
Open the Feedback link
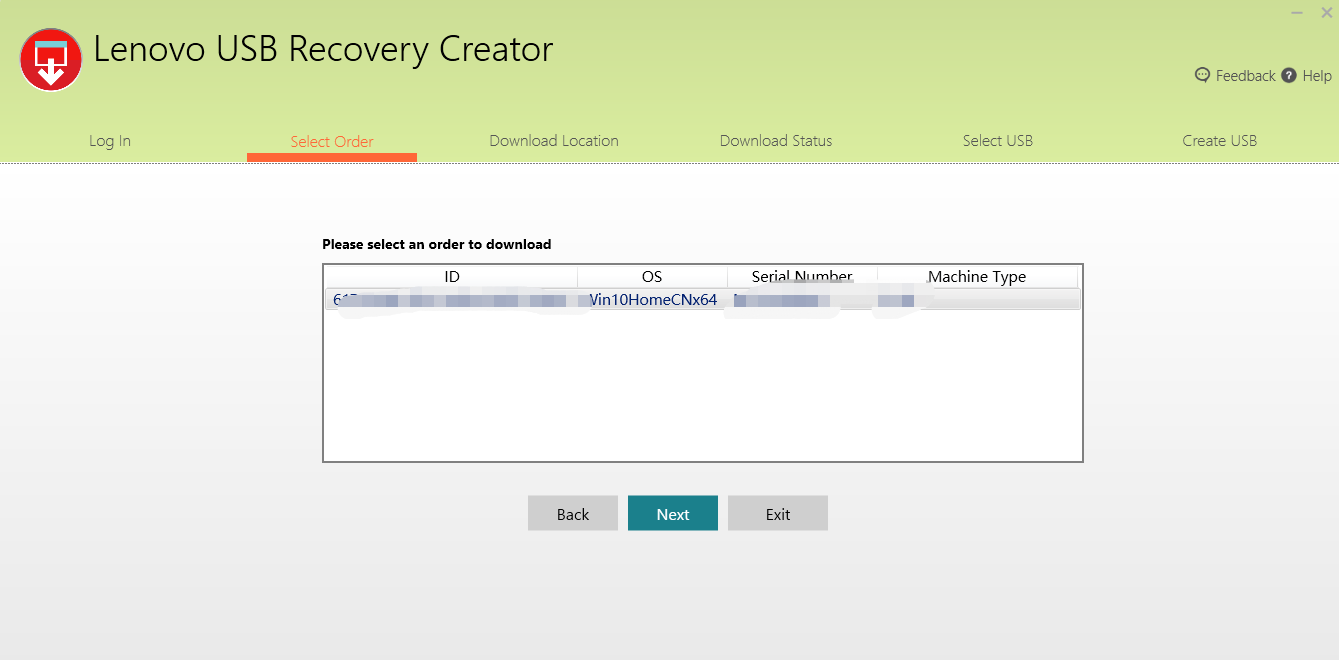pos(1245,76)
